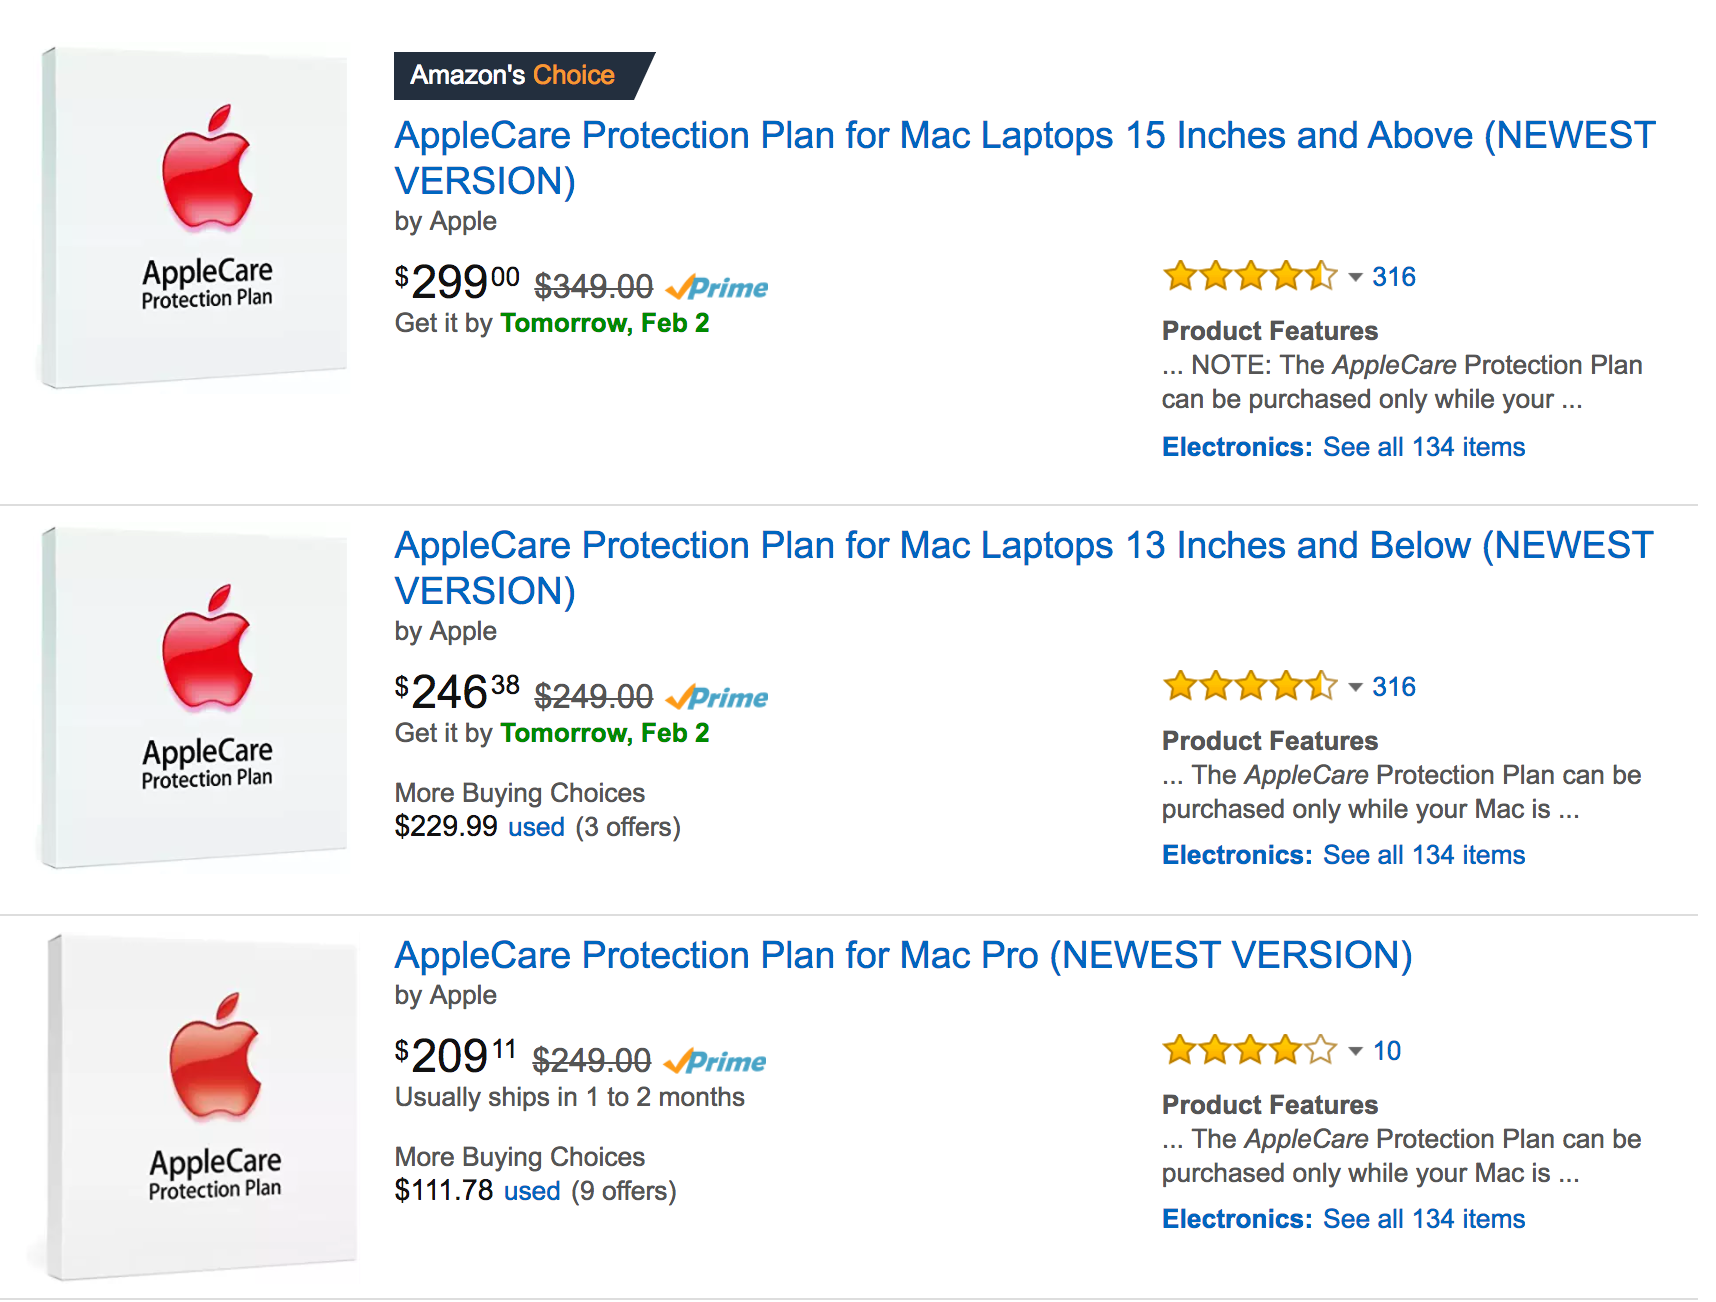Click Prime logo on the $299.00 listing
Image resolution: width=1716 pixels, height=1302 pixels.
(717, 288)
